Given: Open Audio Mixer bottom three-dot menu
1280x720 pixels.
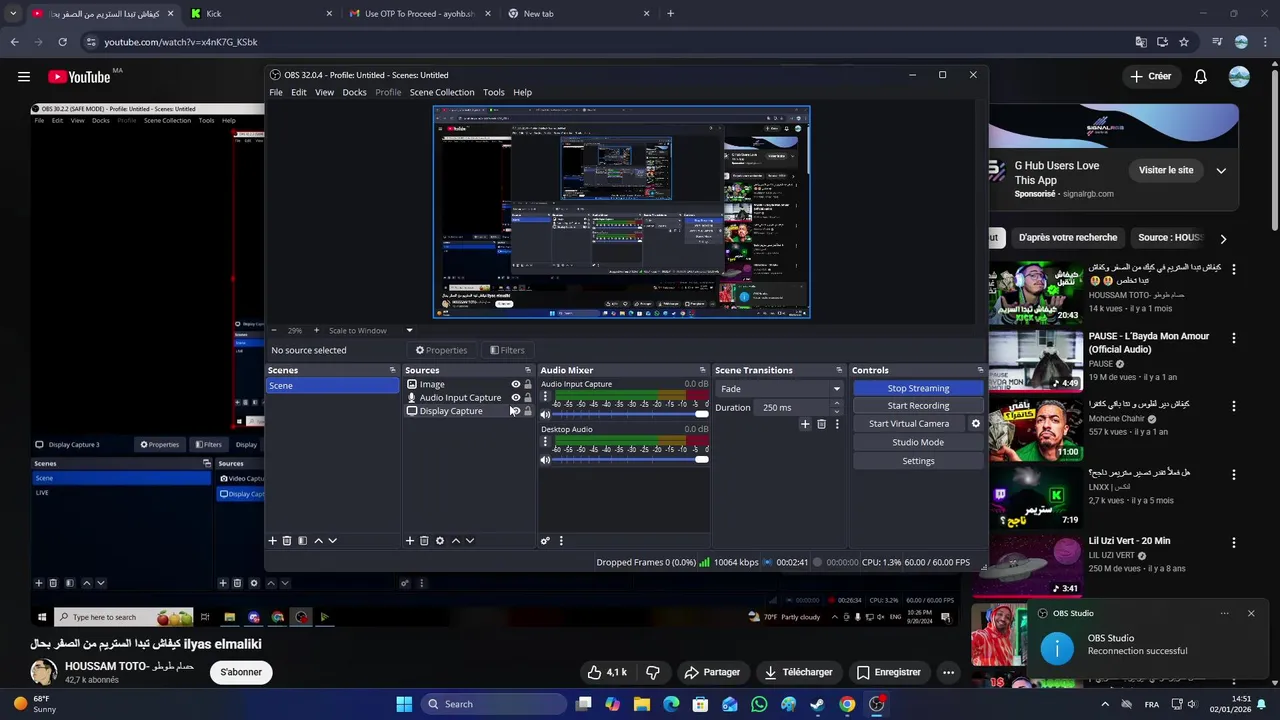Looking at the screenshot, I should pos(561,541).
